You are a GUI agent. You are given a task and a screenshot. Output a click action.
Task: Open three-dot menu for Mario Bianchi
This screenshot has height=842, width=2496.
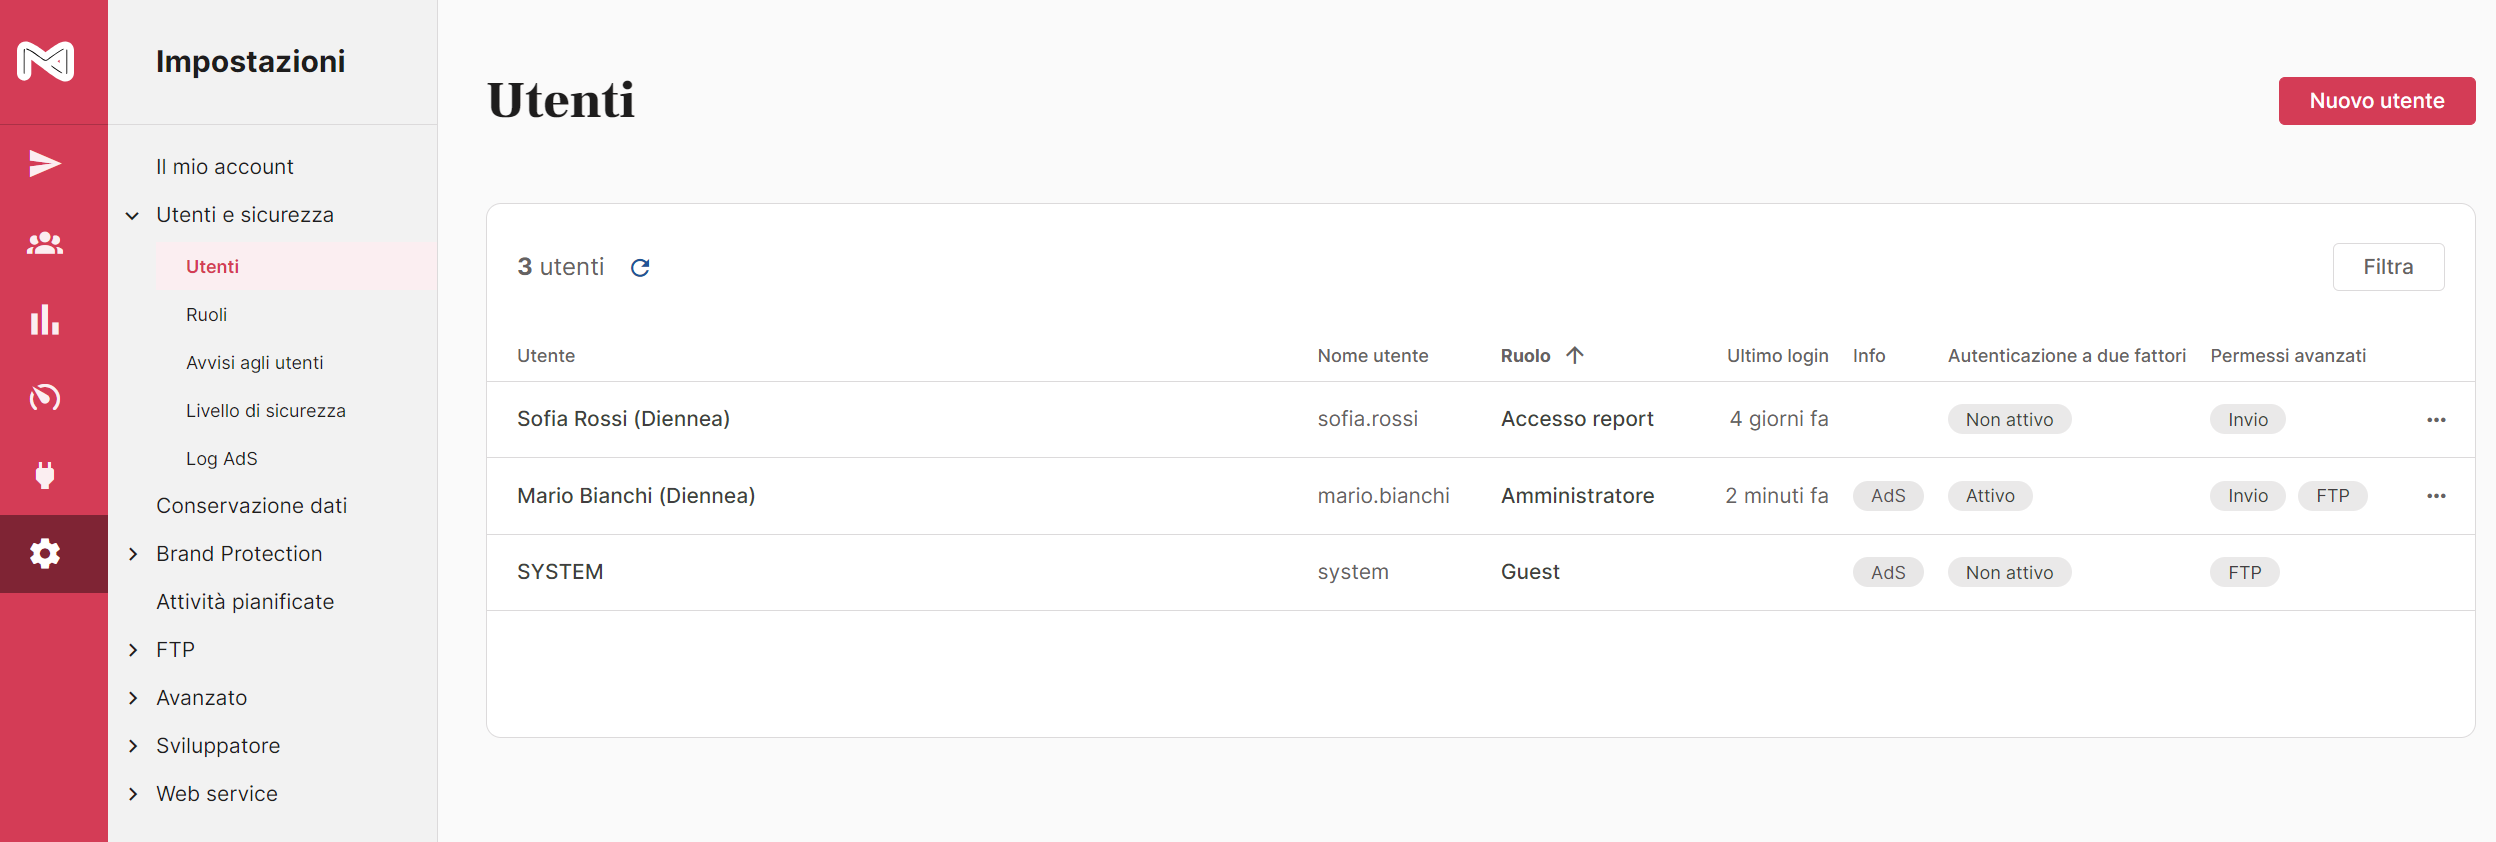pyautogui.click(x=2436, y=496)
